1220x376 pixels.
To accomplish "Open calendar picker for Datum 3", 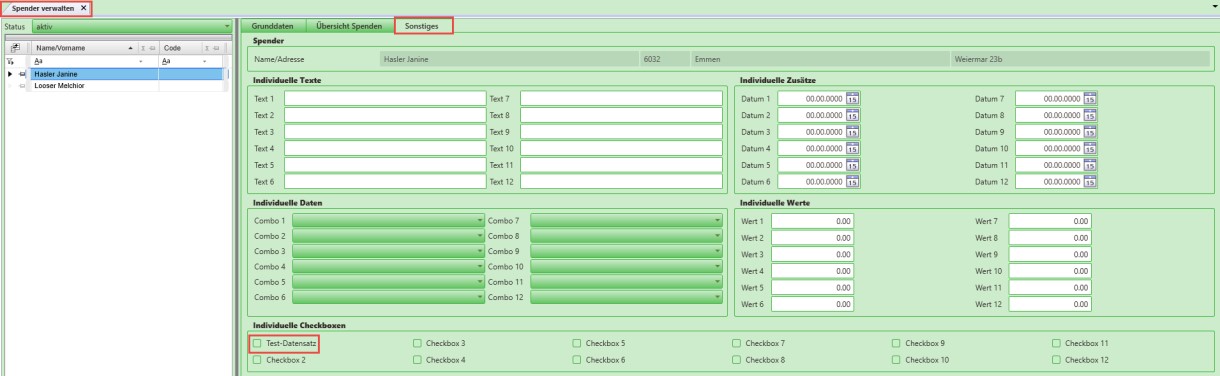I will point(853,132).
